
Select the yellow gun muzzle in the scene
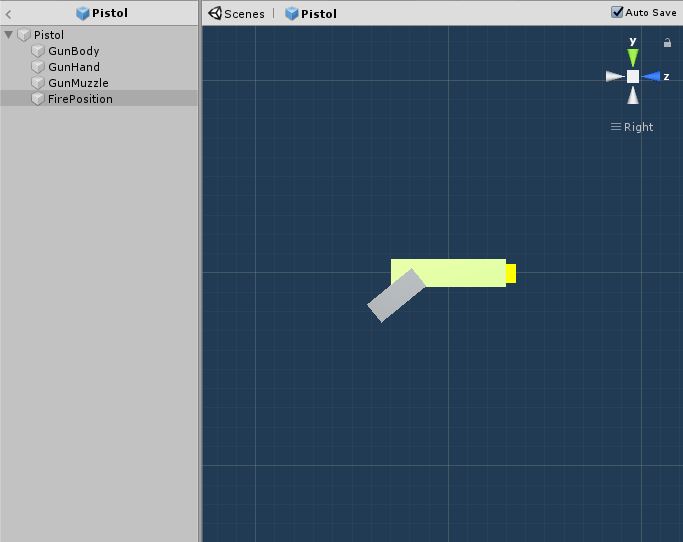click(x=511, y=273)
